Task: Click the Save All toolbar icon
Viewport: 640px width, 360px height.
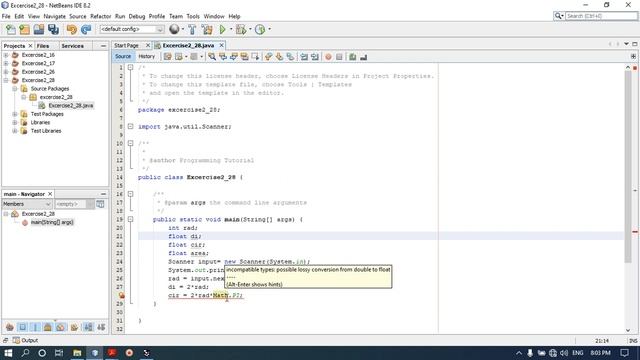Action: 53,29
